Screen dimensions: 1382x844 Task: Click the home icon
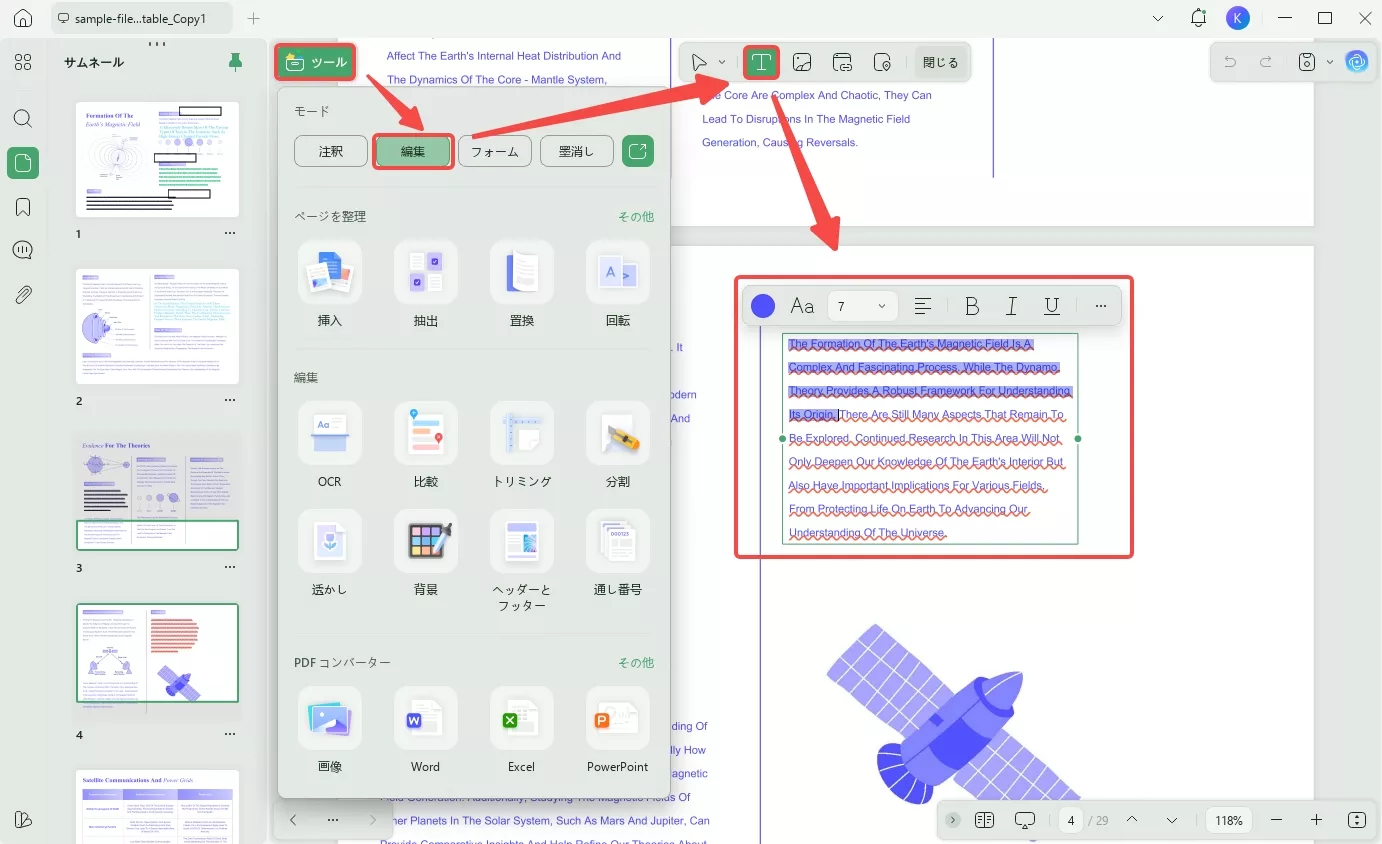pos(23,19)
